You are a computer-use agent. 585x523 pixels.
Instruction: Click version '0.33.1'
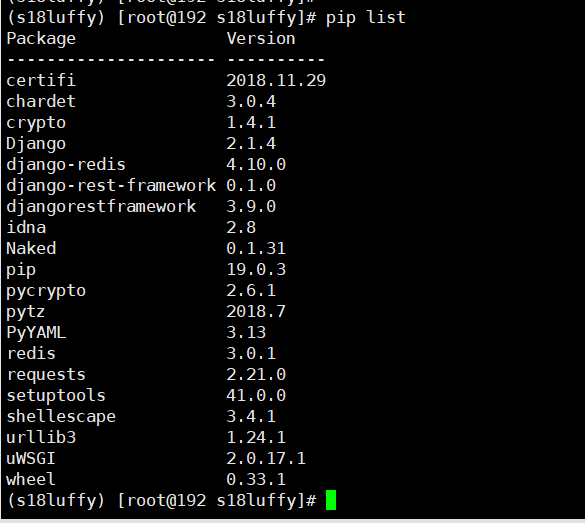pos(256,479)
